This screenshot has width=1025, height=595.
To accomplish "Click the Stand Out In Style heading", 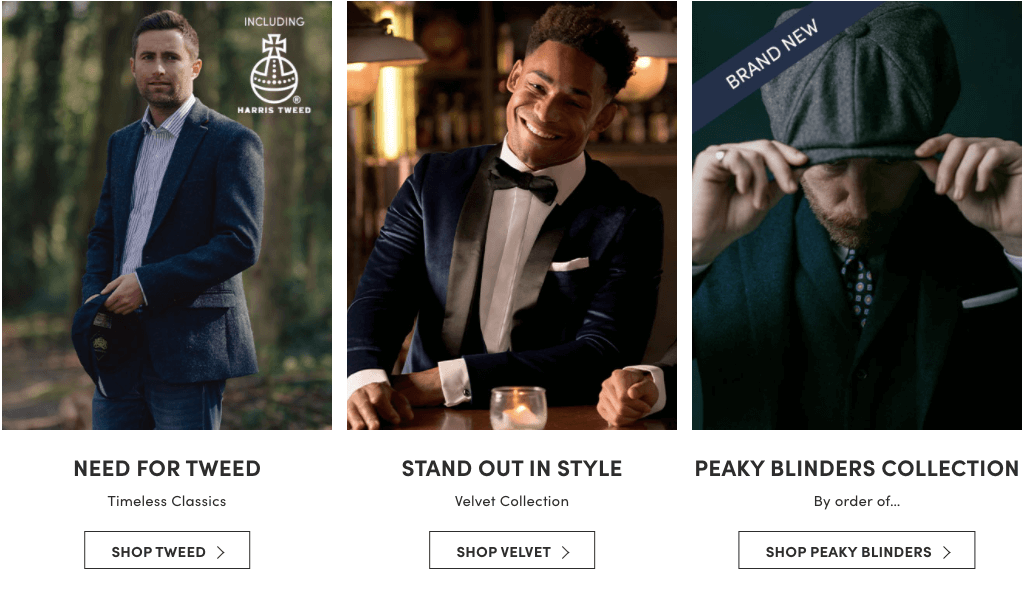I will pyautogui.click(x=512, y=468).
